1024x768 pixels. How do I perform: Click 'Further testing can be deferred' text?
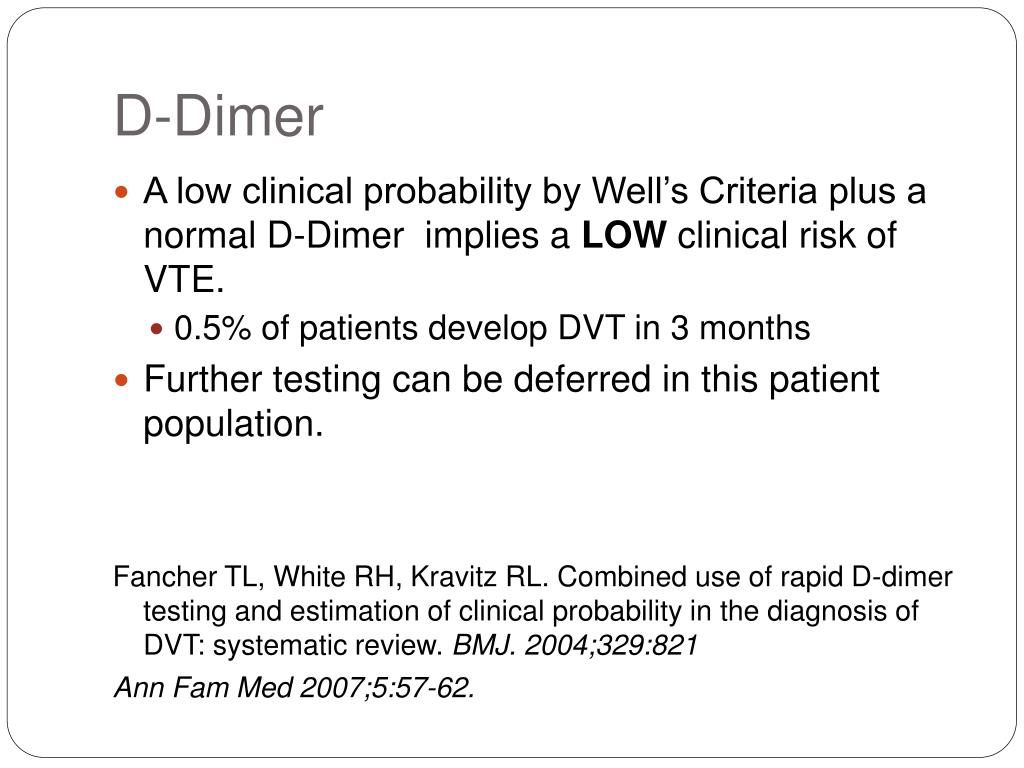[398, 379]
